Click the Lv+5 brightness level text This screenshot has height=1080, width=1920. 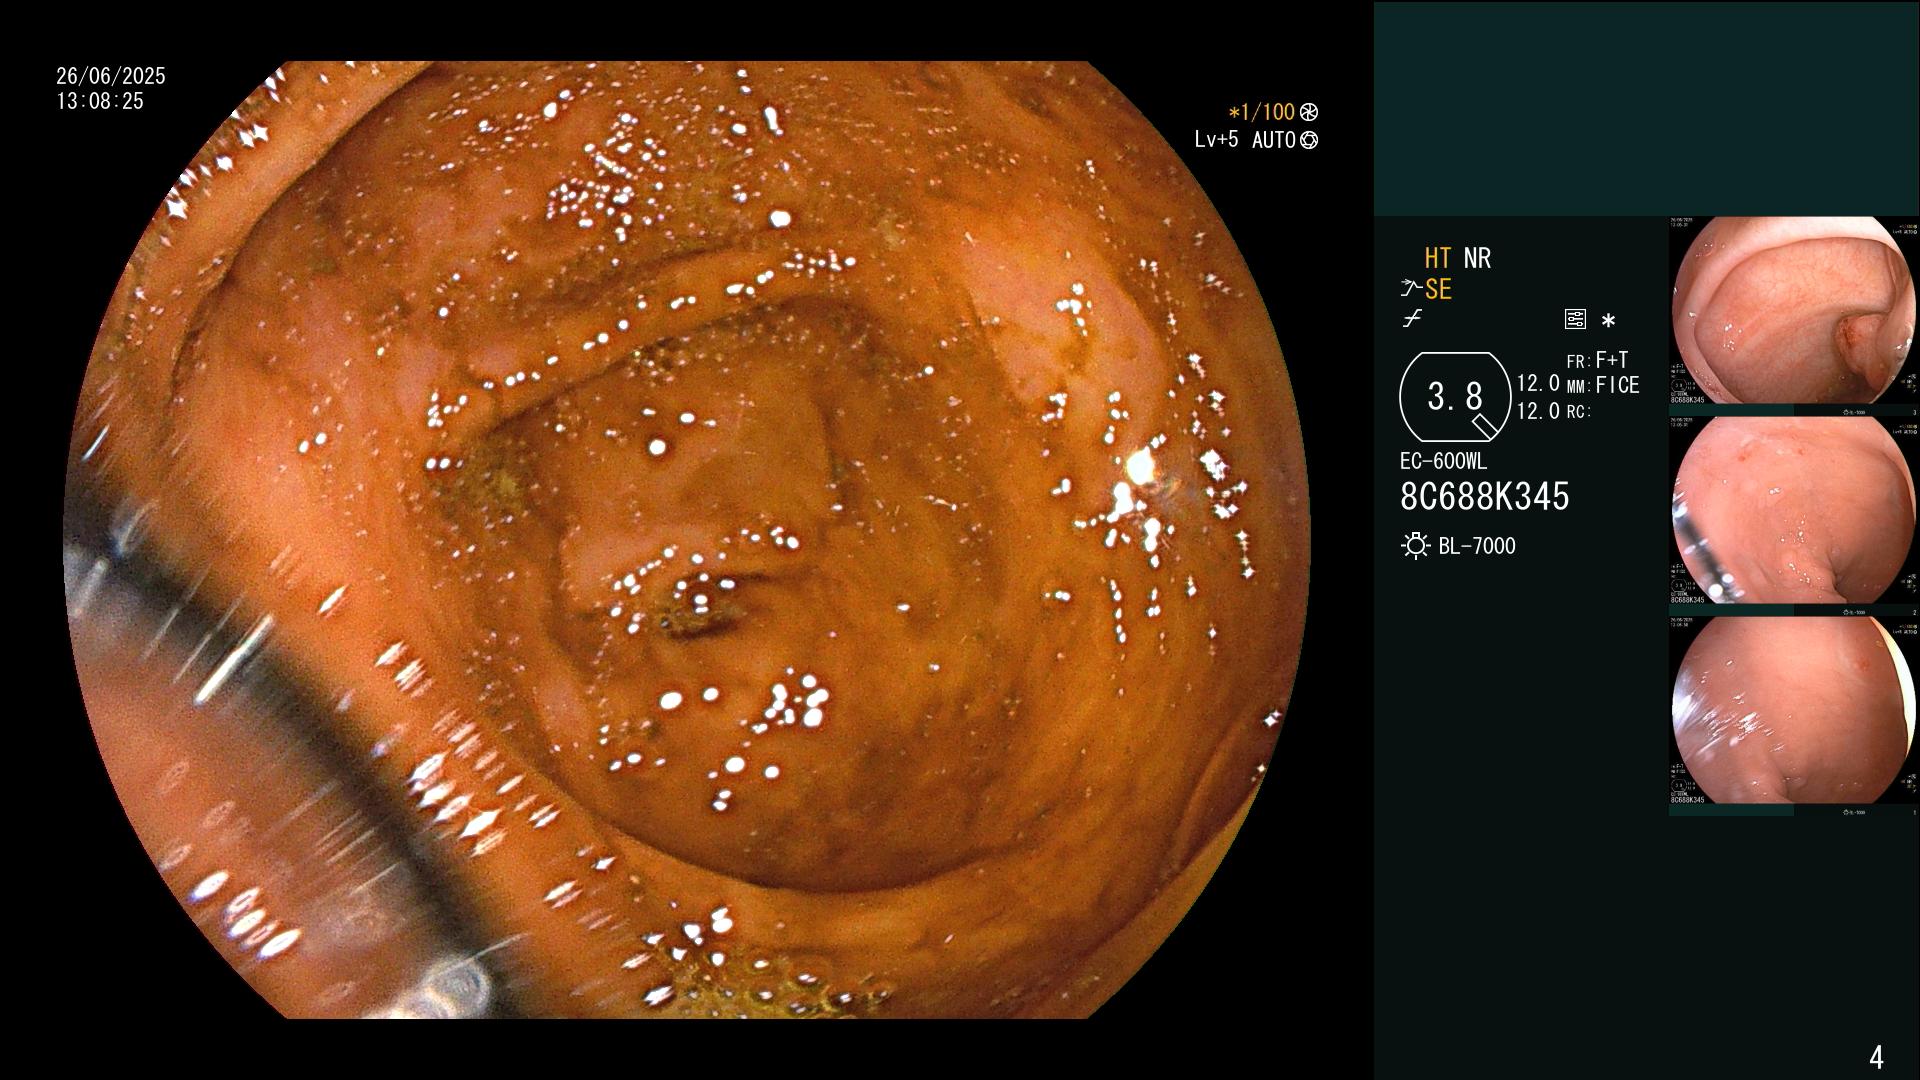point(1216,140)
